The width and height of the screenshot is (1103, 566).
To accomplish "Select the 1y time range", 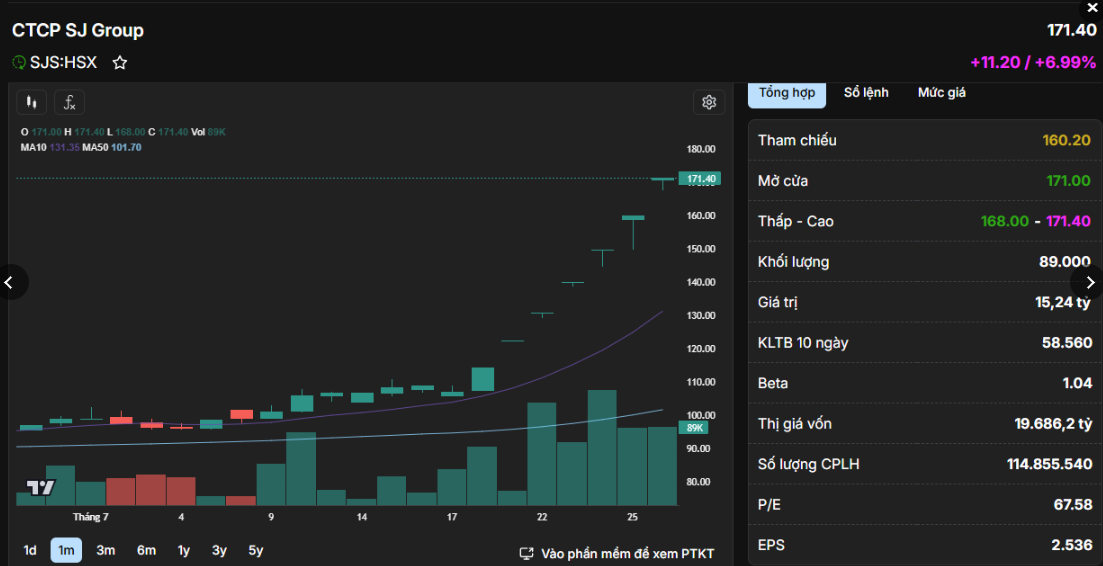I will 184,551.
